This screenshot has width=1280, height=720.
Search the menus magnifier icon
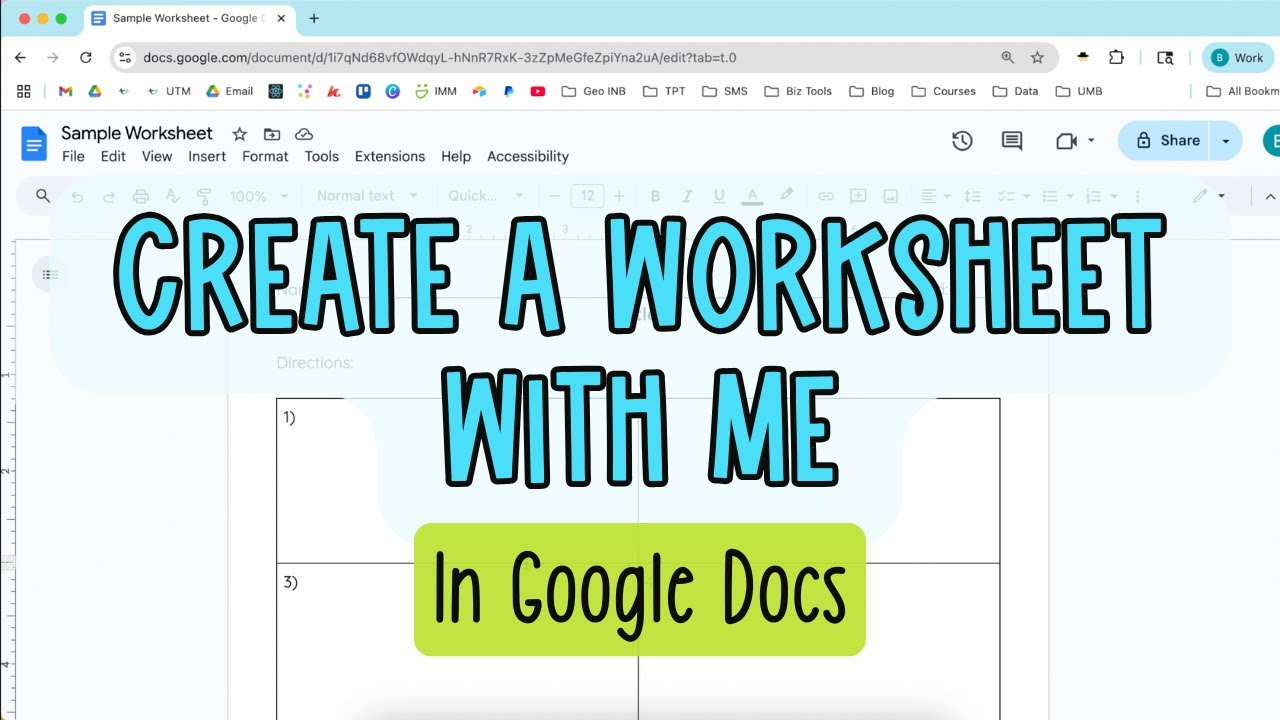coord(43,196)
